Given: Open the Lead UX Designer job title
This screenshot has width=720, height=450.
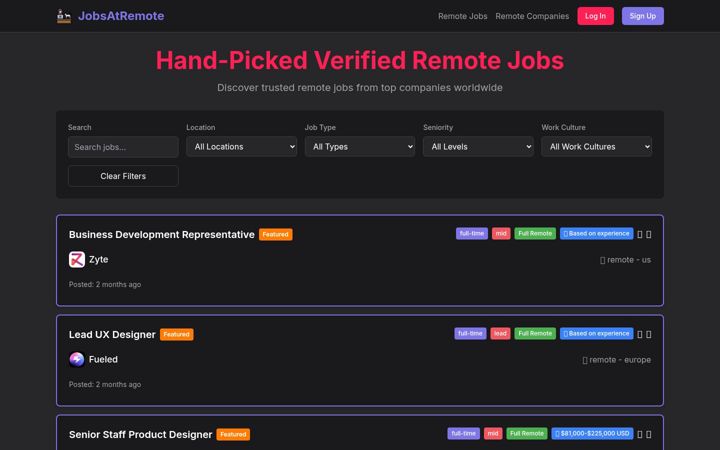Looking at the screenshot, I should point(112,335).
